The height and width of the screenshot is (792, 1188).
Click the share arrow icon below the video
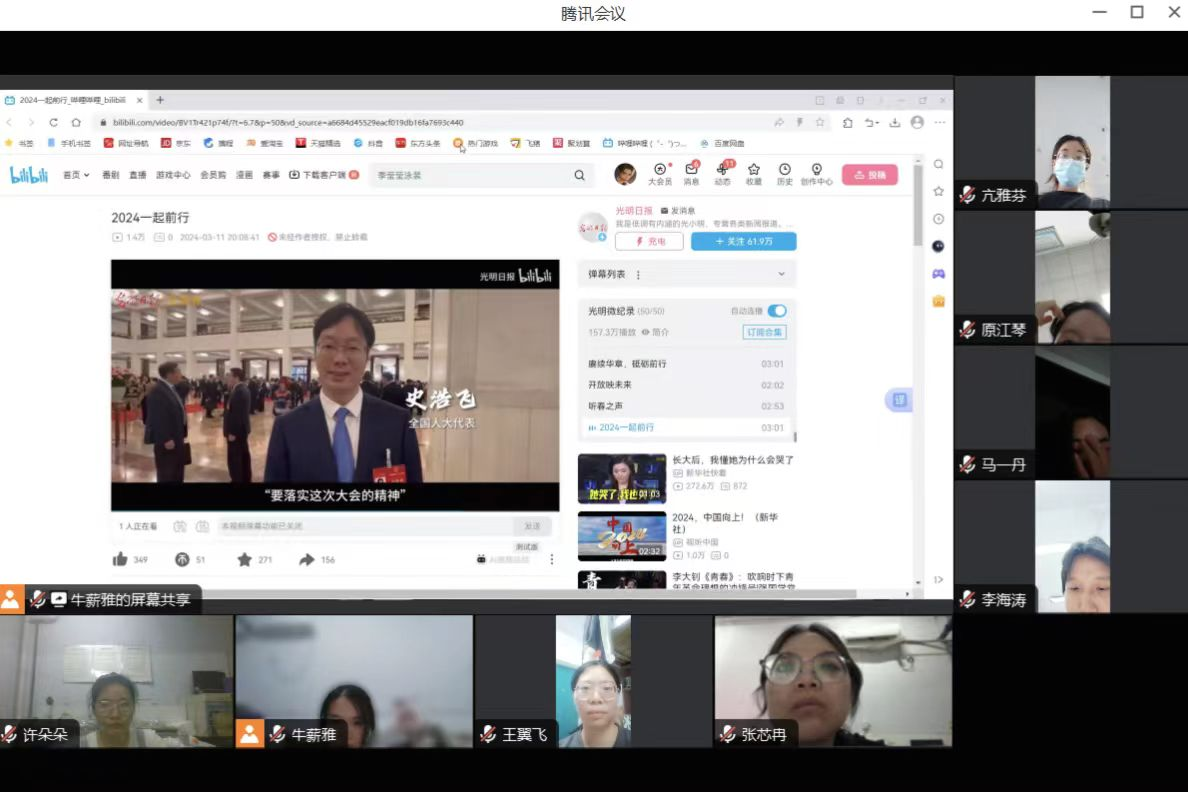coord(307,560)
